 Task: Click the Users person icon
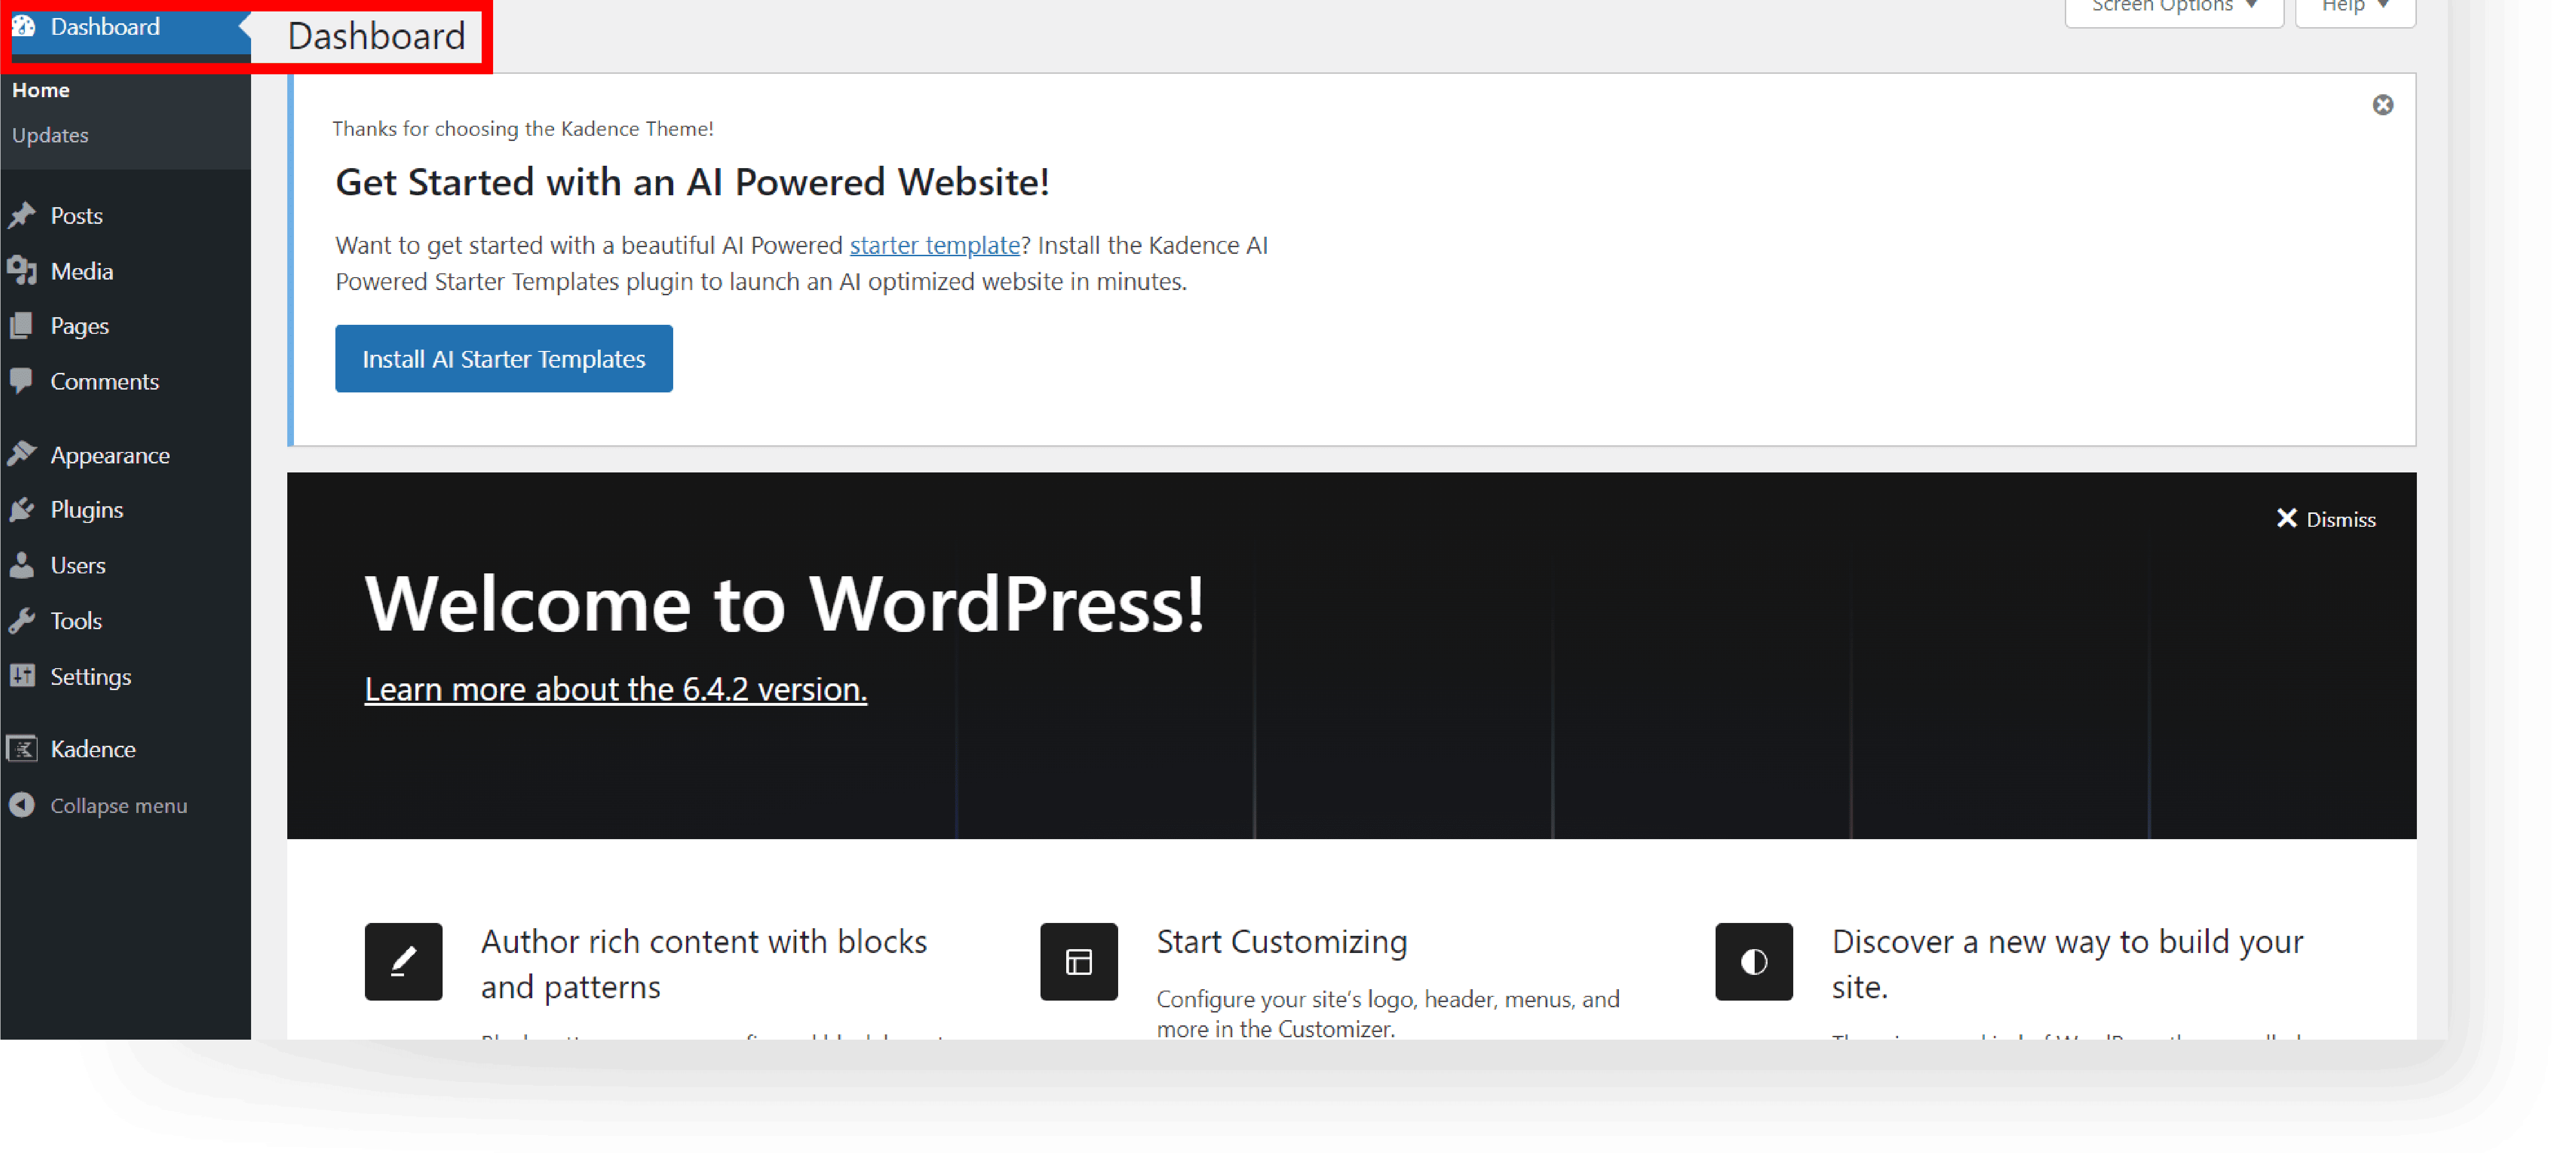pyautogui.click(x=22, y=565)
